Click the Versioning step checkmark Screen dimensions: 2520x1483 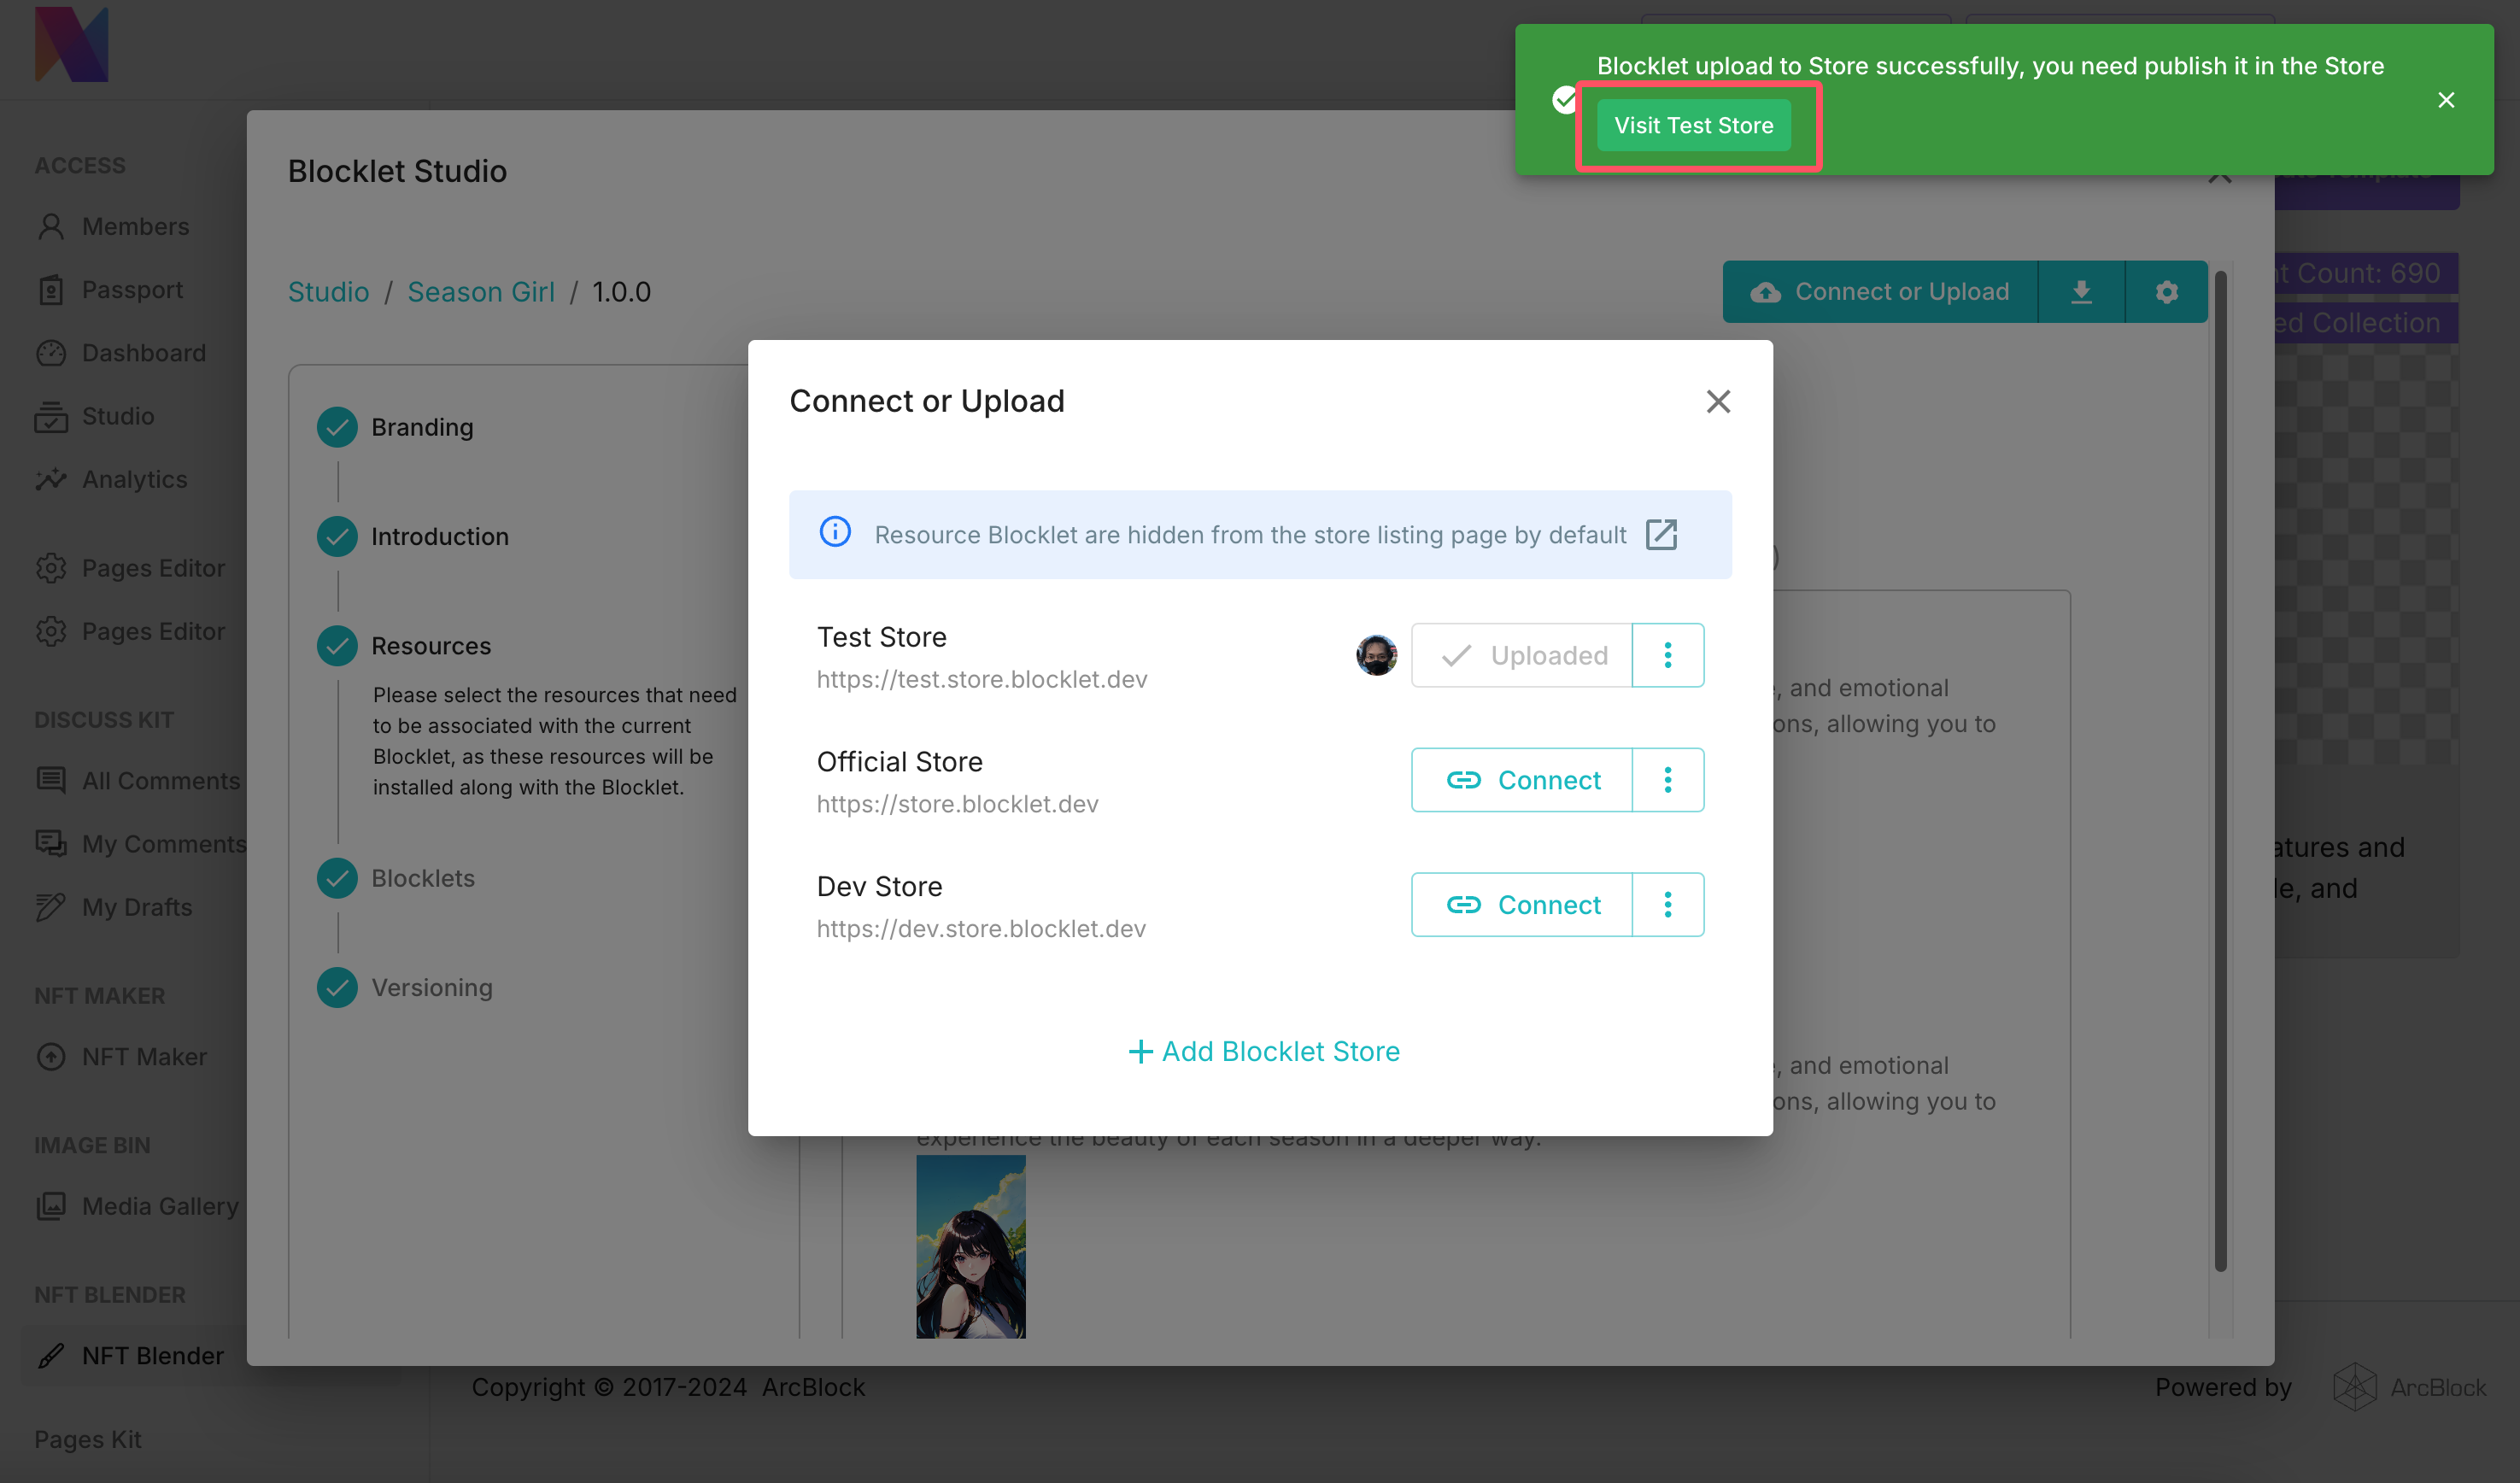337,988
